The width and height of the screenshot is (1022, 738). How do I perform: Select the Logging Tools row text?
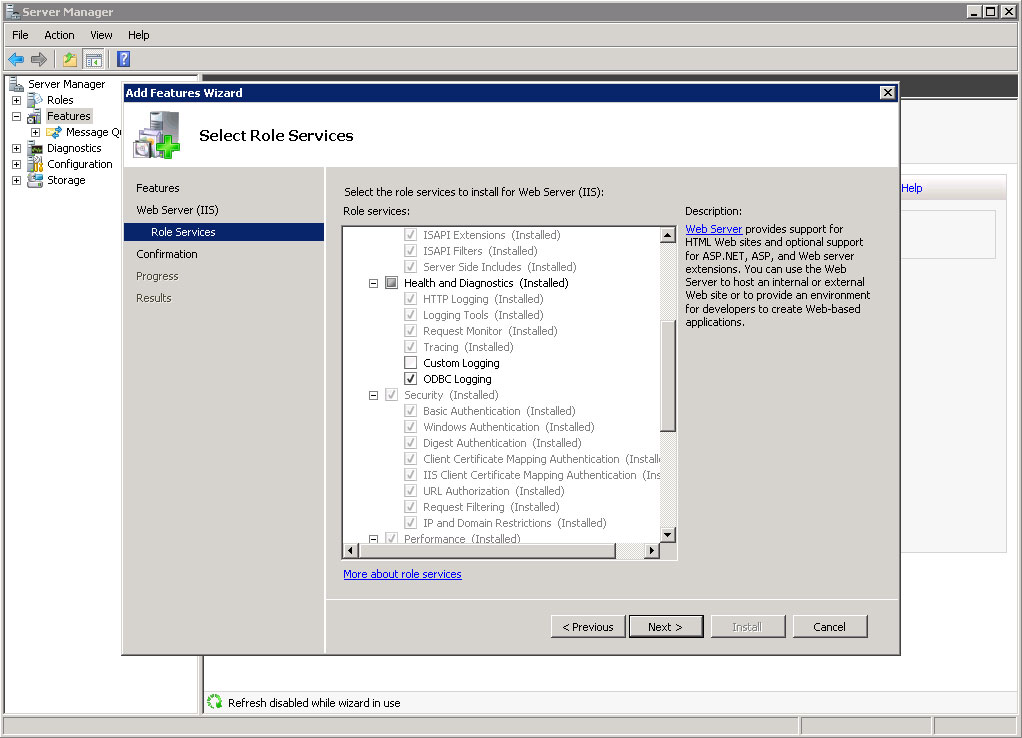pyautogui.click(x=483, y=315)
